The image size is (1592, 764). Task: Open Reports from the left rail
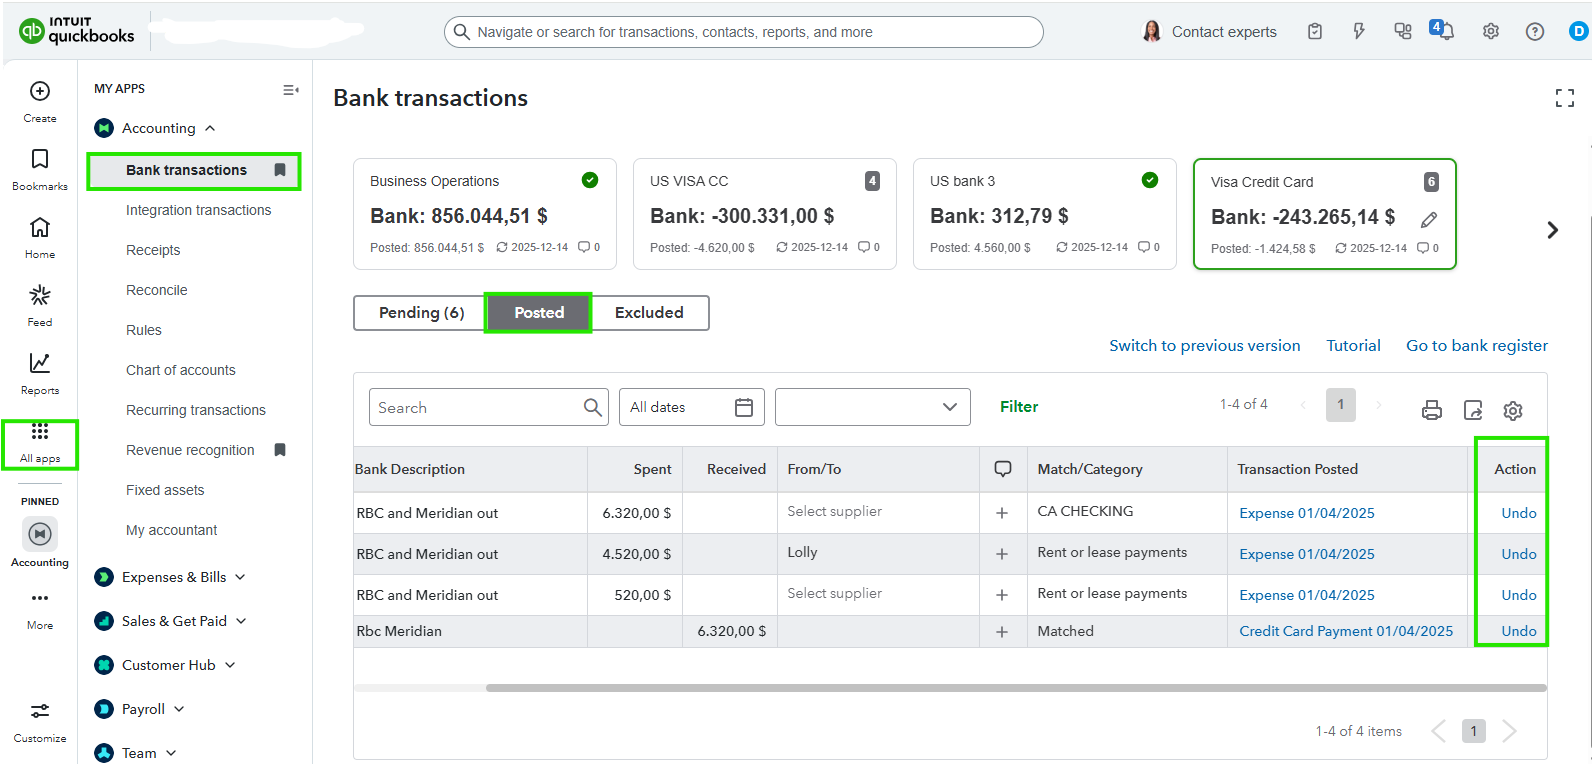40,364
